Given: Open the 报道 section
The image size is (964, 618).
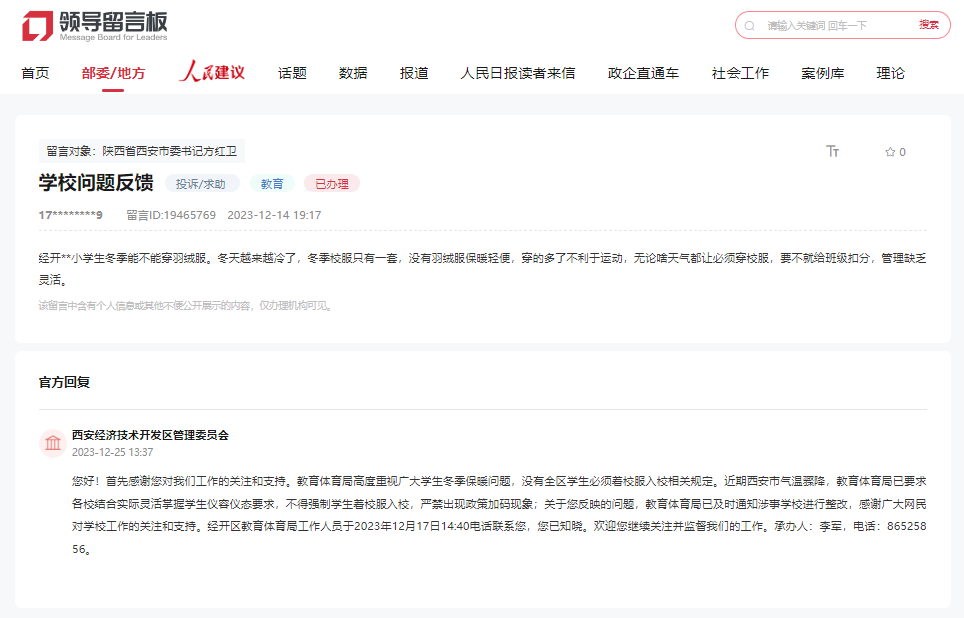Looking at the screenshot, I should (x=413, y=73).
